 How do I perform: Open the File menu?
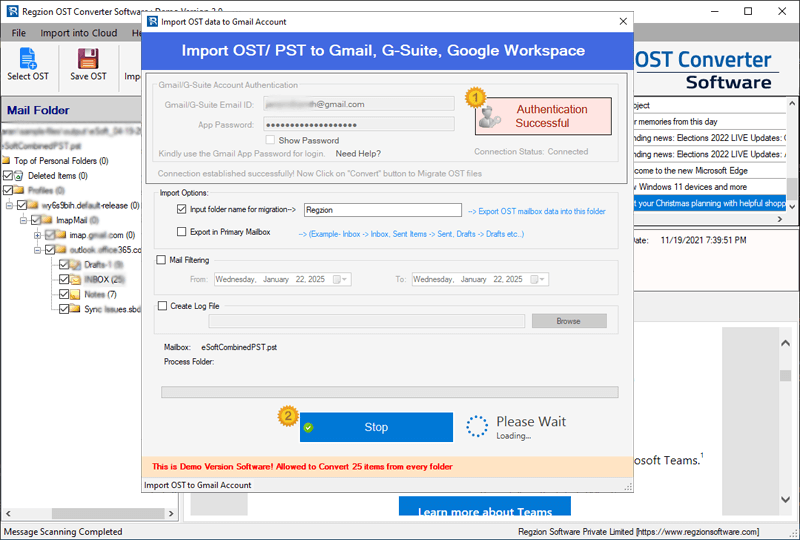tap(19, 33)
